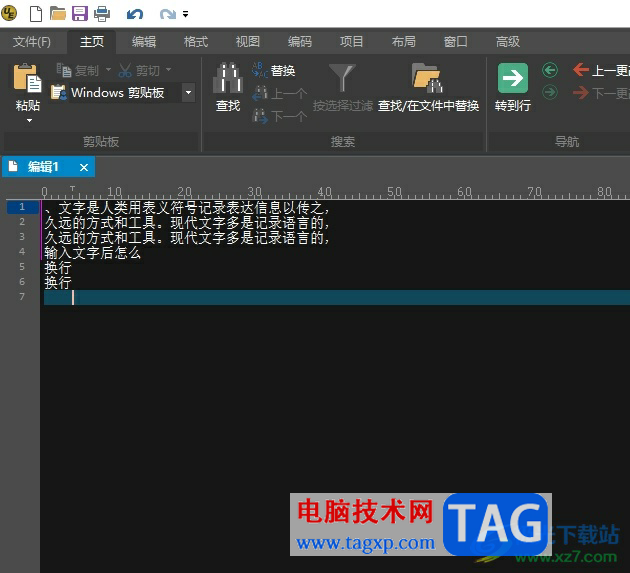
Task: Undo with the blue back arrow
Action: click(x=135, y=14)
